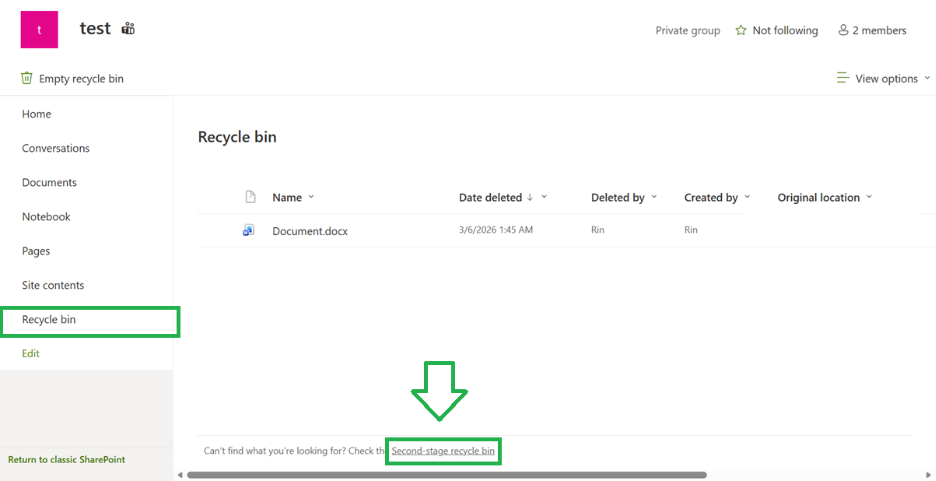Open the Name column dropdown

click(x=311, y=198)
